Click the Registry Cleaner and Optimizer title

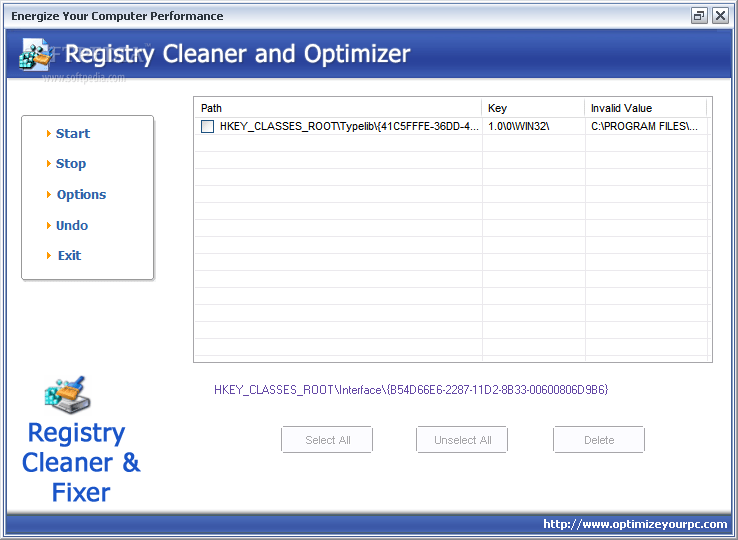(x=238, y=54)
